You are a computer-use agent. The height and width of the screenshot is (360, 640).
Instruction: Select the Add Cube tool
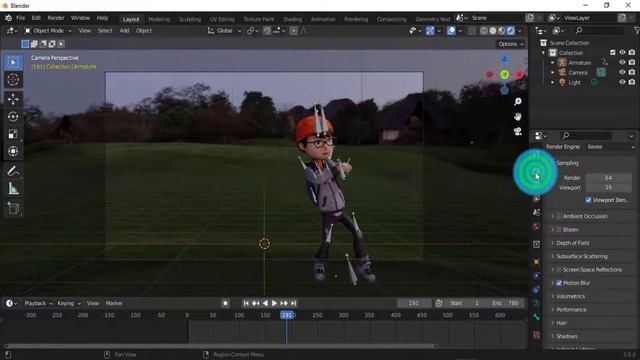click(x=13, y=208)
